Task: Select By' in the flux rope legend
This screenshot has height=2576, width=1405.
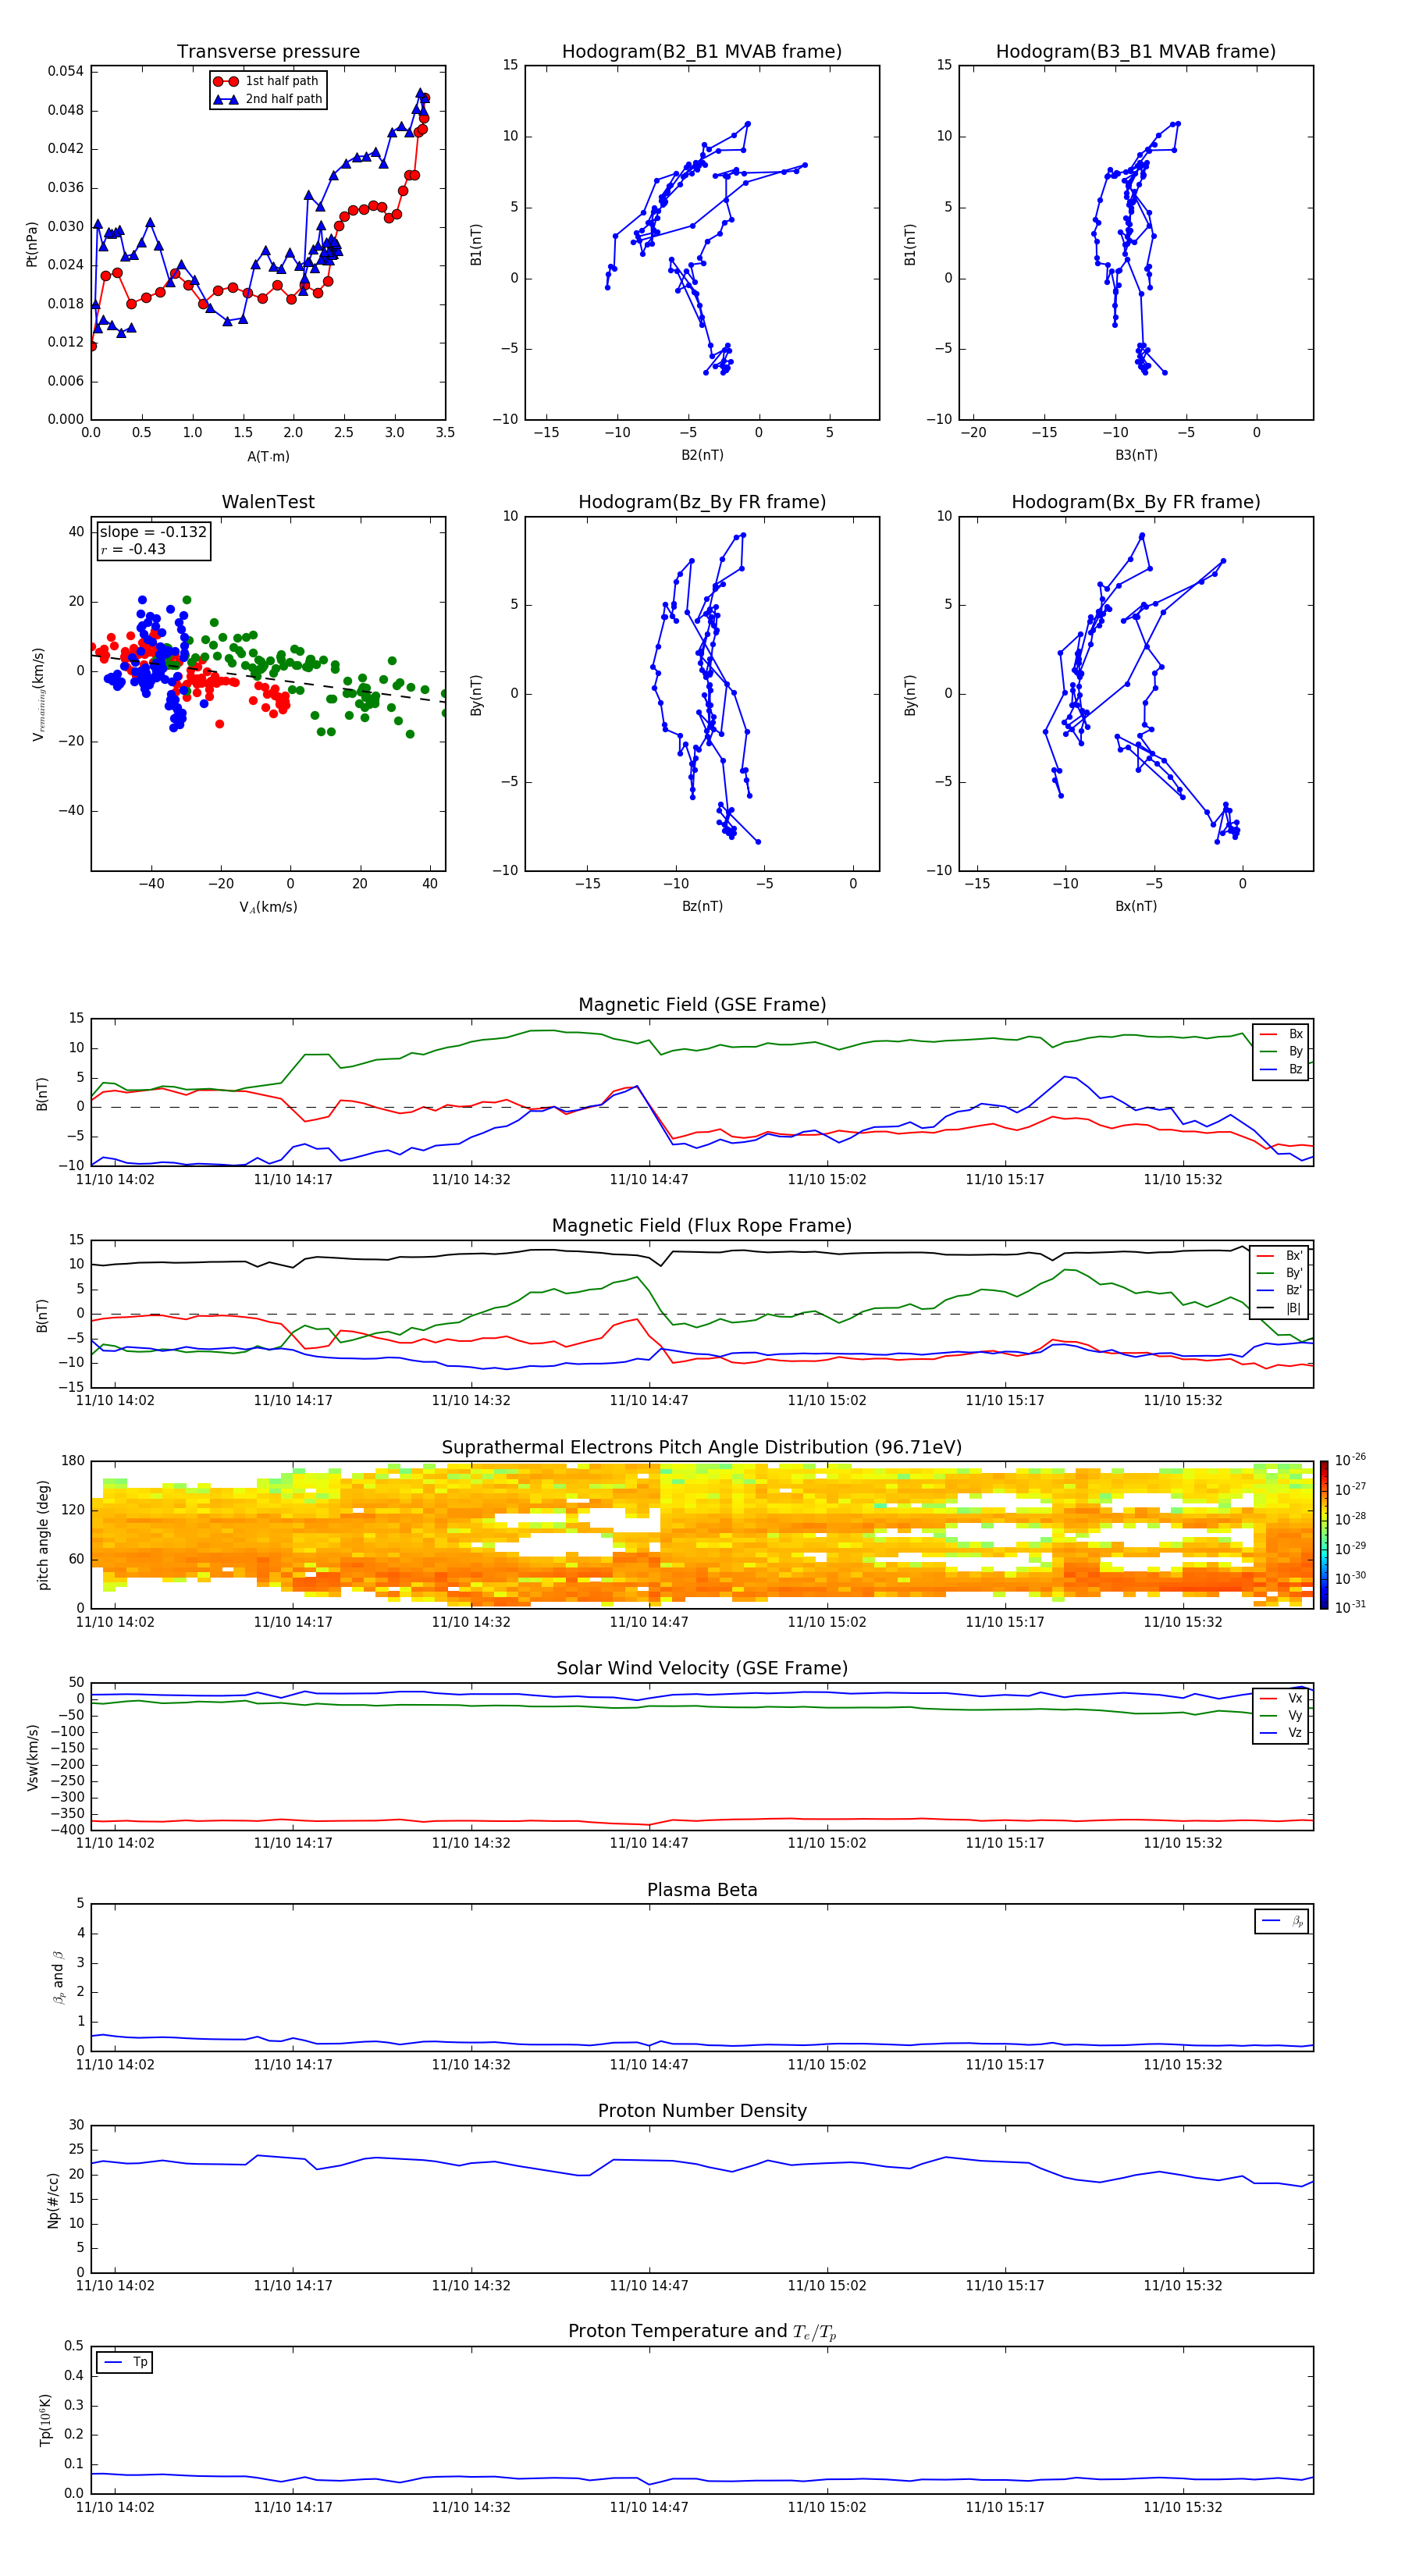Action: (x=1280, y=1273)
